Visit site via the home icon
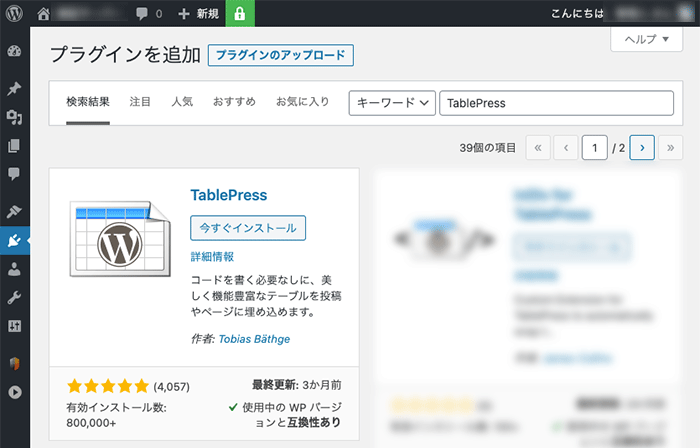Screen dimensions: 700x448 (x=43, y=14)
